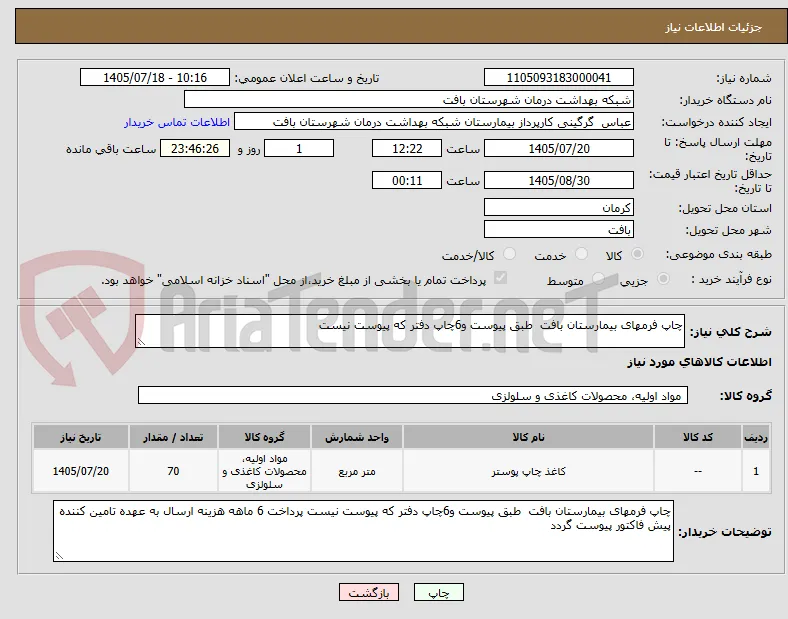The height and width of the screenshot is (619, 788).
Task: Click the price validity date 1405/08/30
Action: [x=559, y=180]
